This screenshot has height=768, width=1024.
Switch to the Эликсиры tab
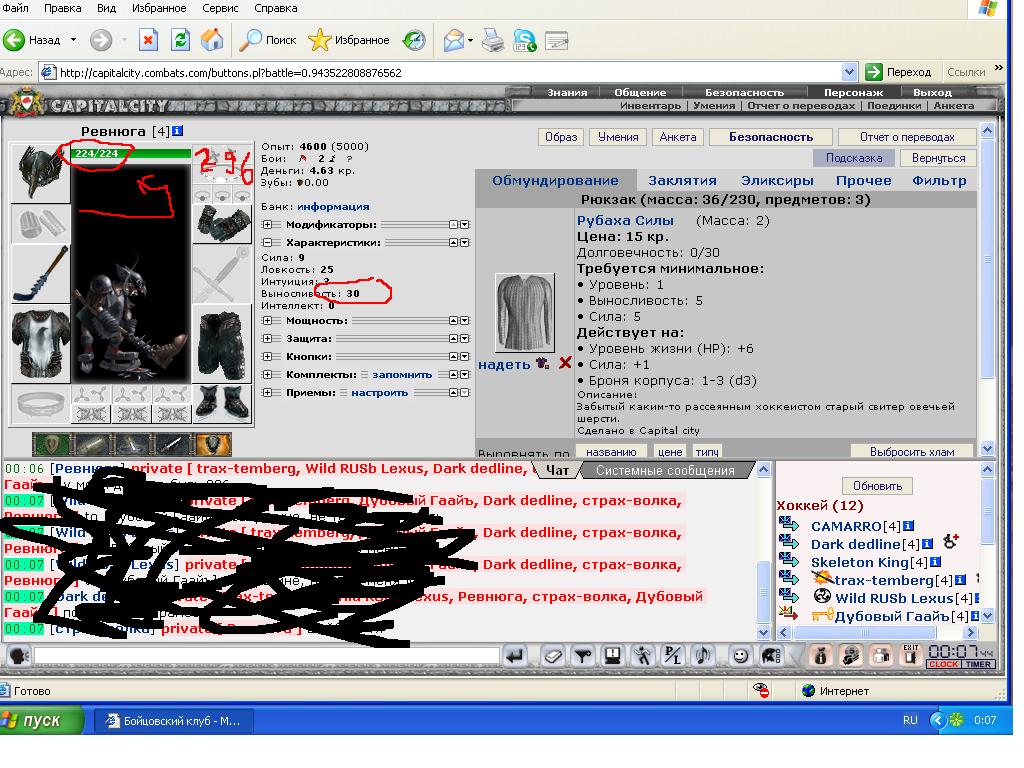pyautogui.click(x=777, y=180)
